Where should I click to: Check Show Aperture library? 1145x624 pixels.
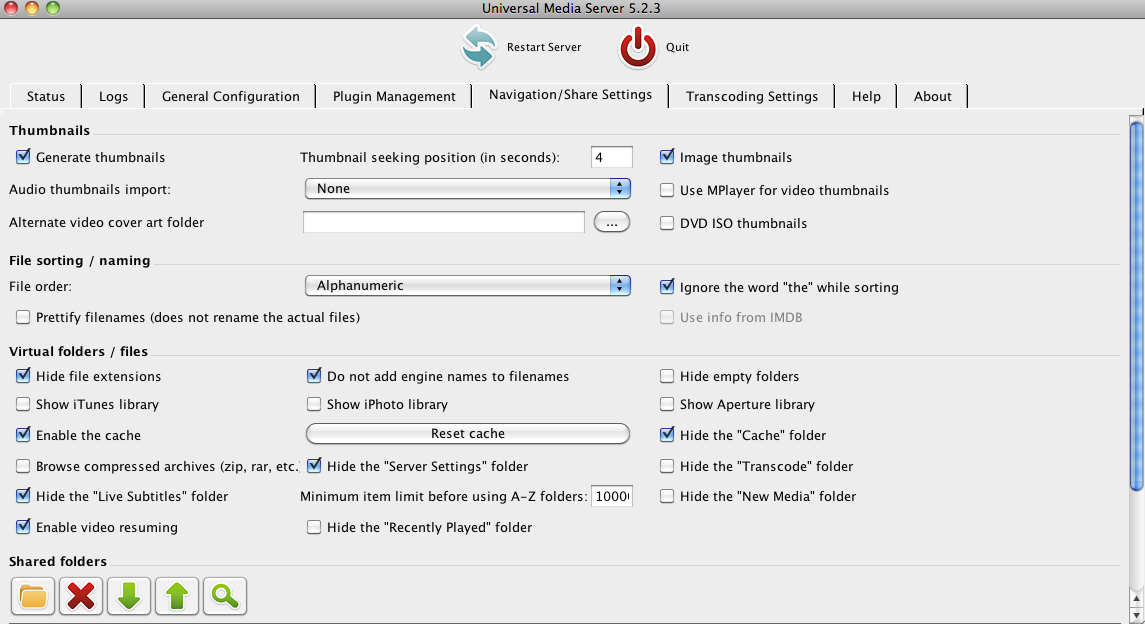click(x=667, y=404)
